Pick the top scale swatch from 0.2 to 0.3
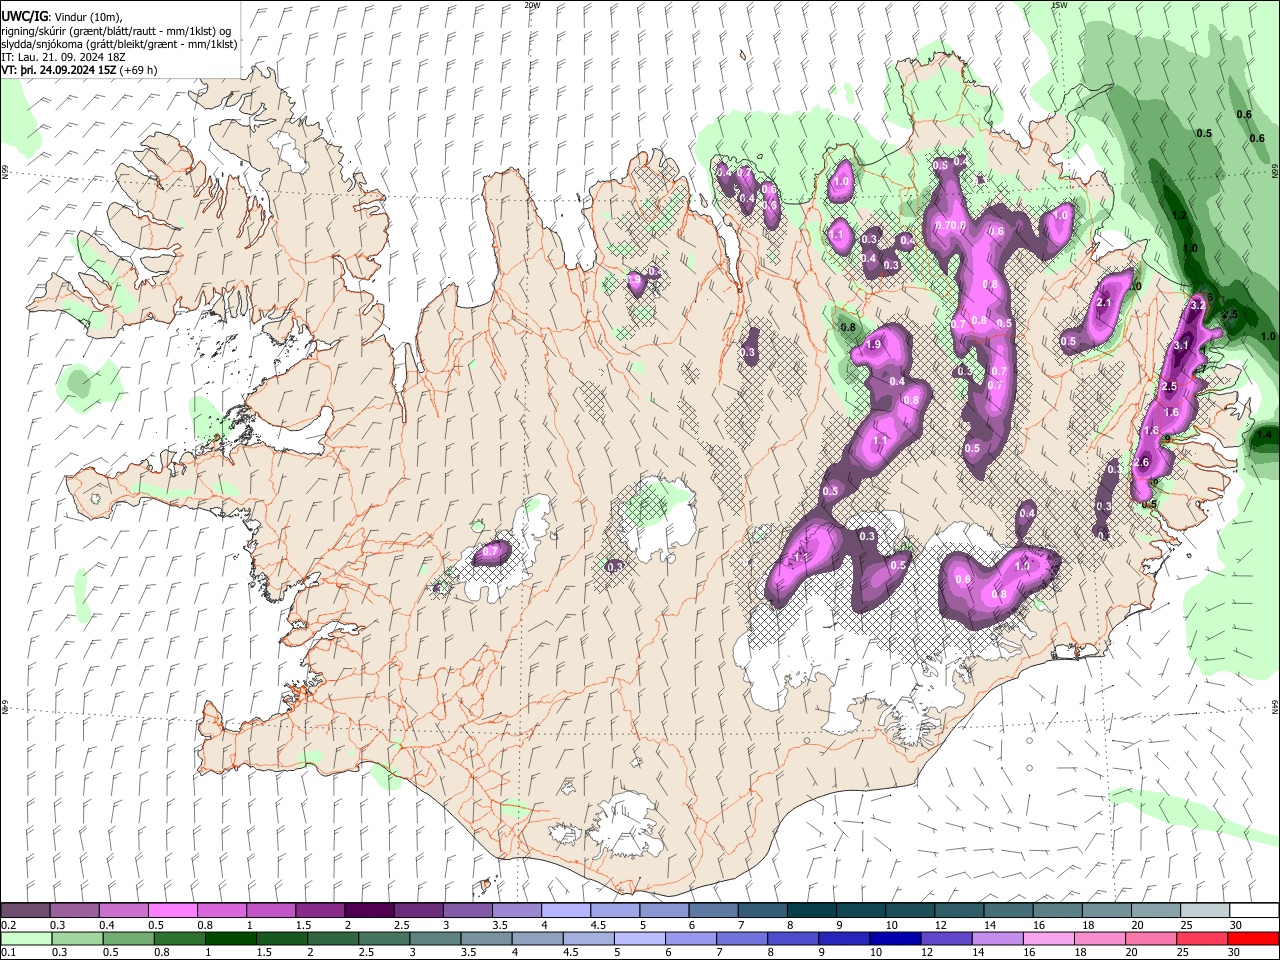 pos(25,911)
